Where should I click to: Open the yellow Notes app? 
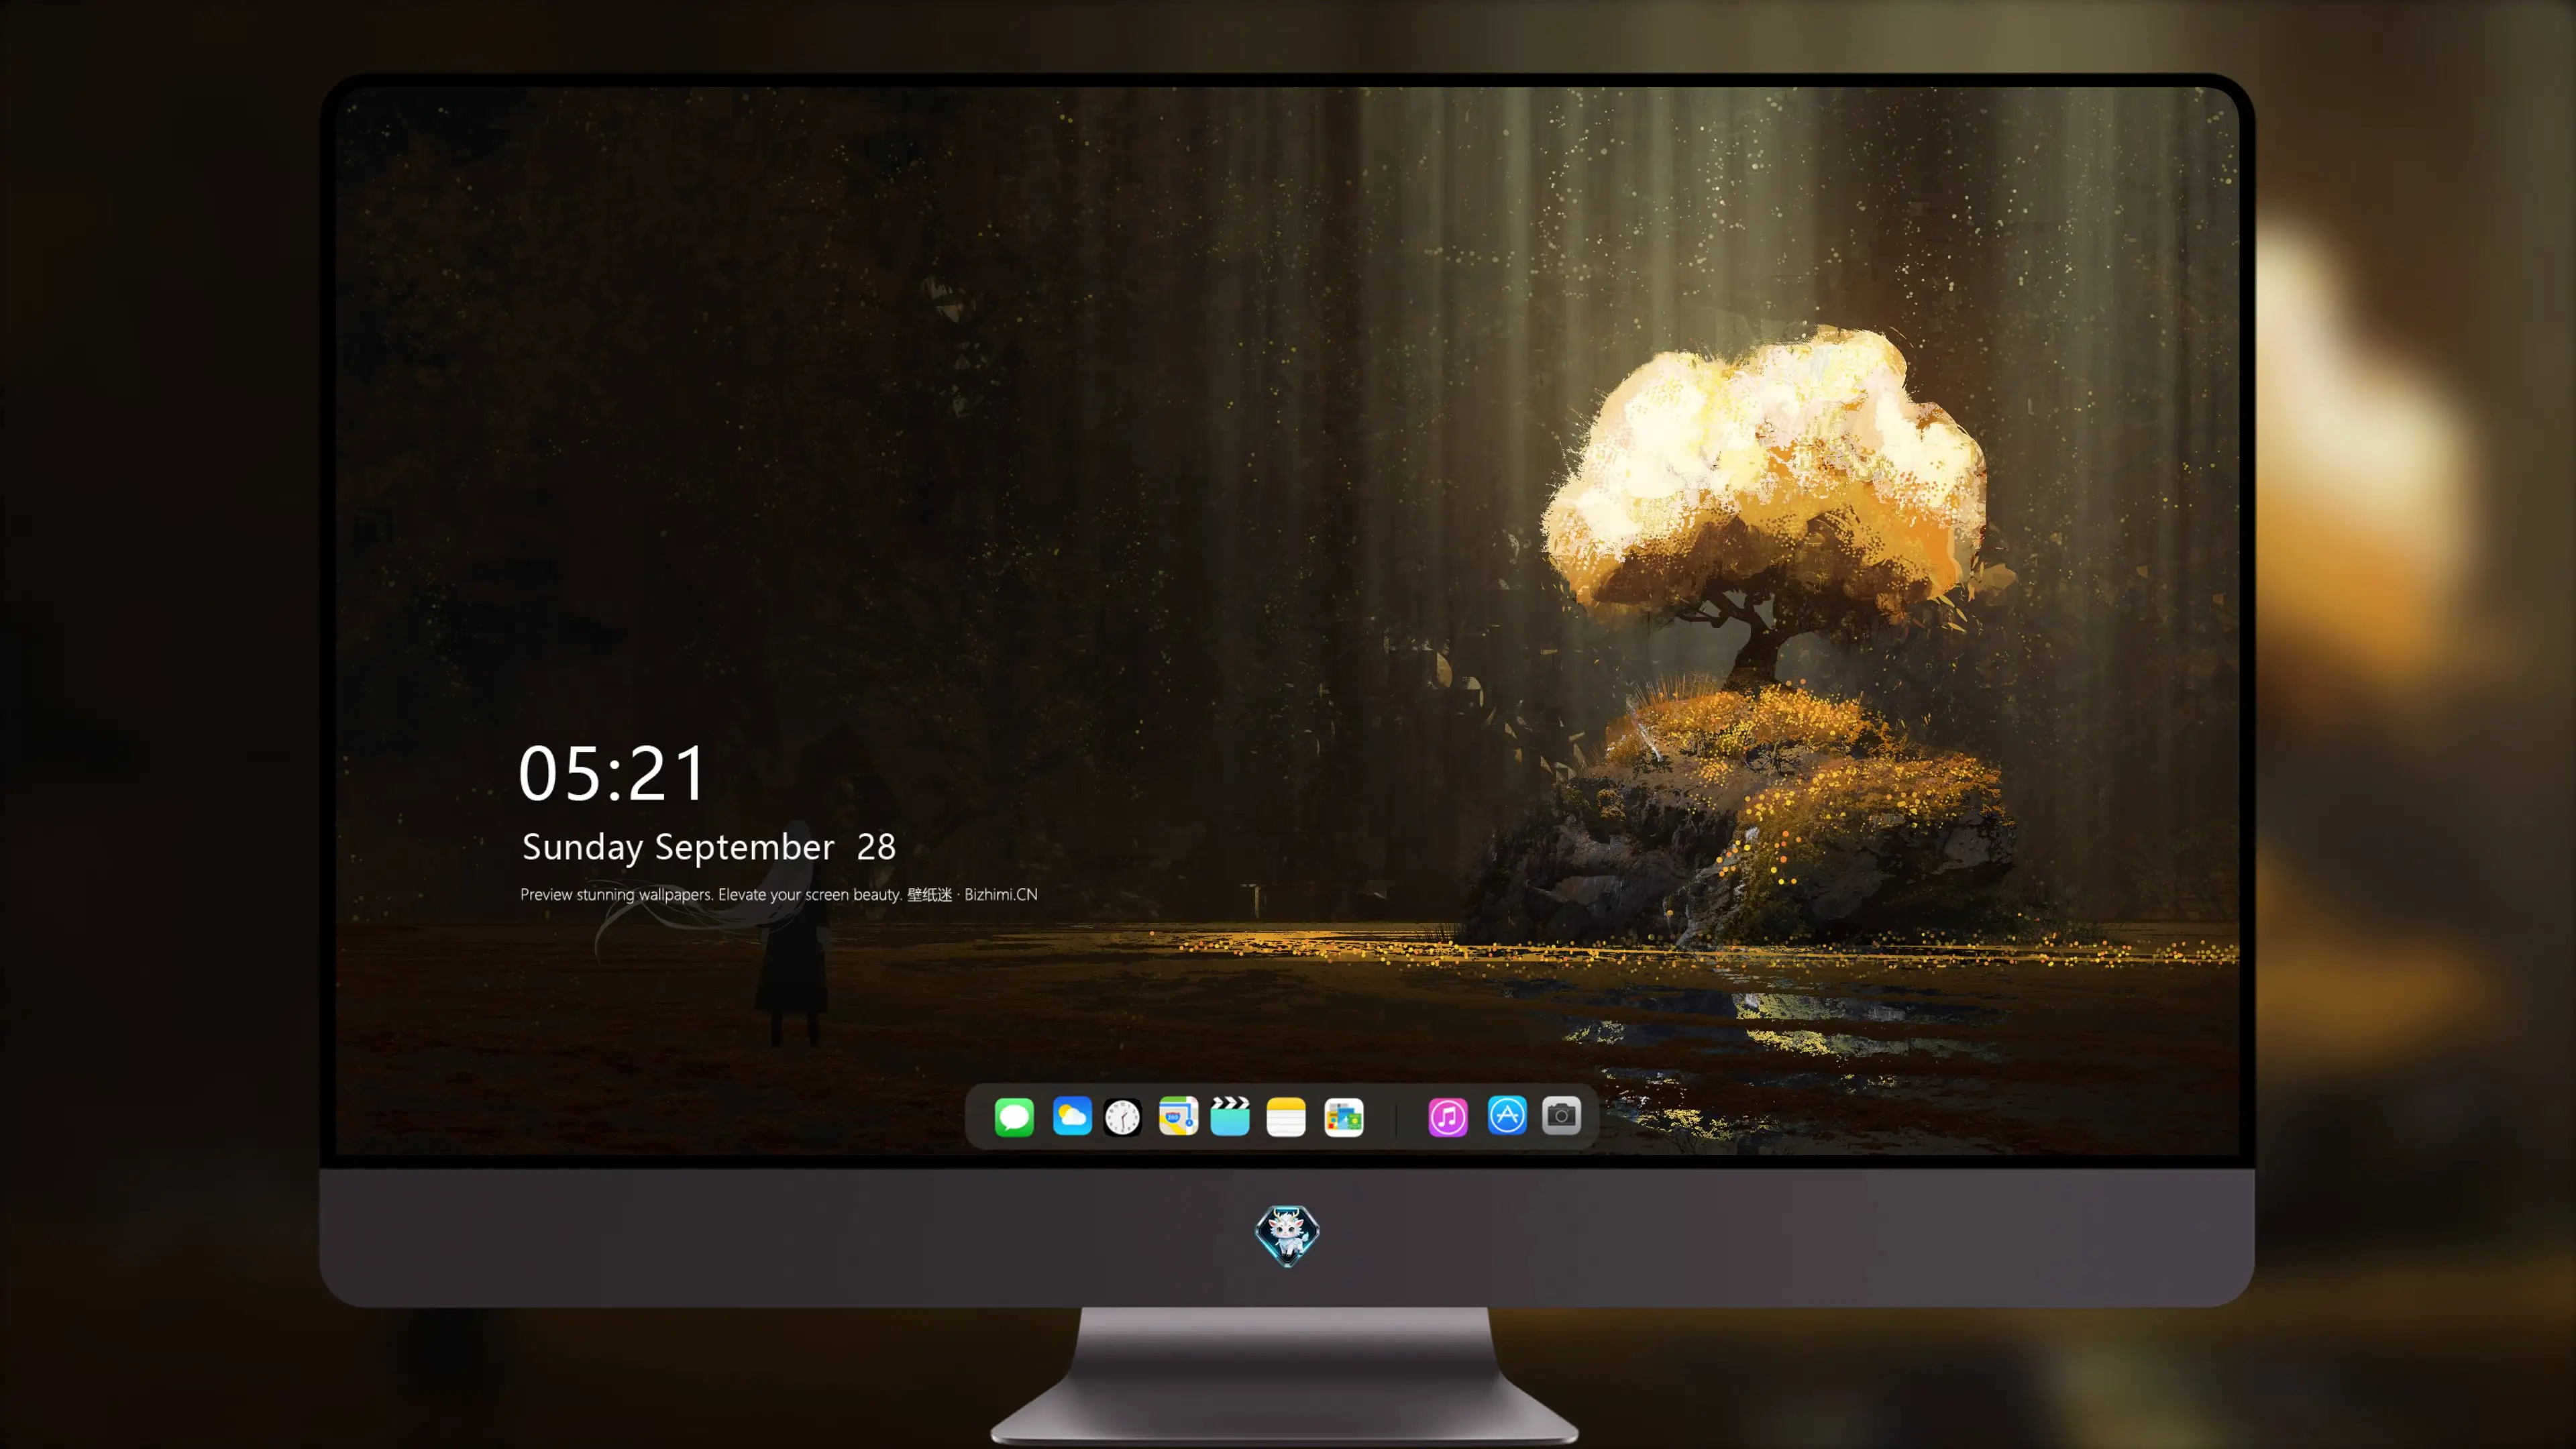coord(1286,1116)
